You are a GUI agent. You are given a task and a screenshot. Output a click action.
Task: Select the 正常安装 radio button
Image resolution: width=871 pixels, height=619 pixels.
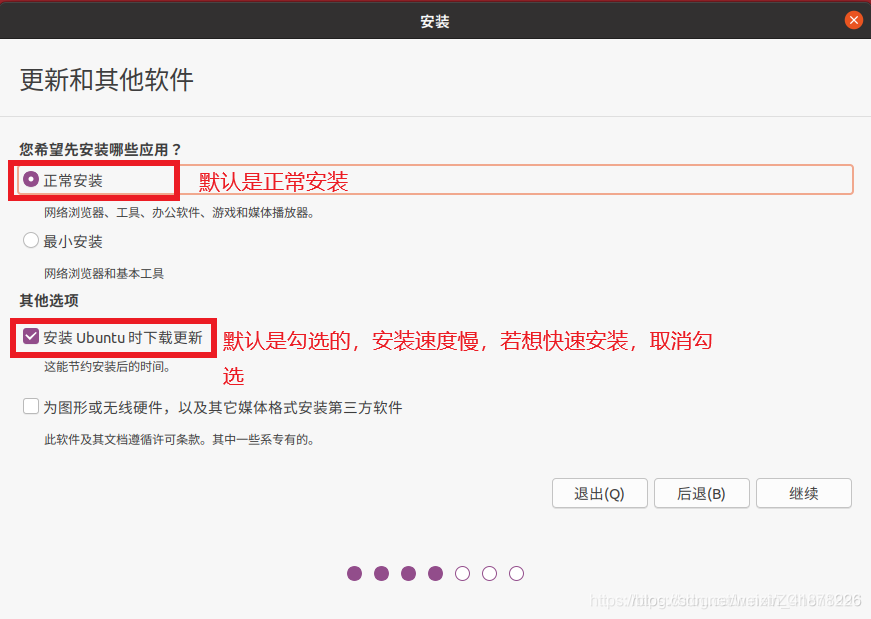(x=31, y=179)
